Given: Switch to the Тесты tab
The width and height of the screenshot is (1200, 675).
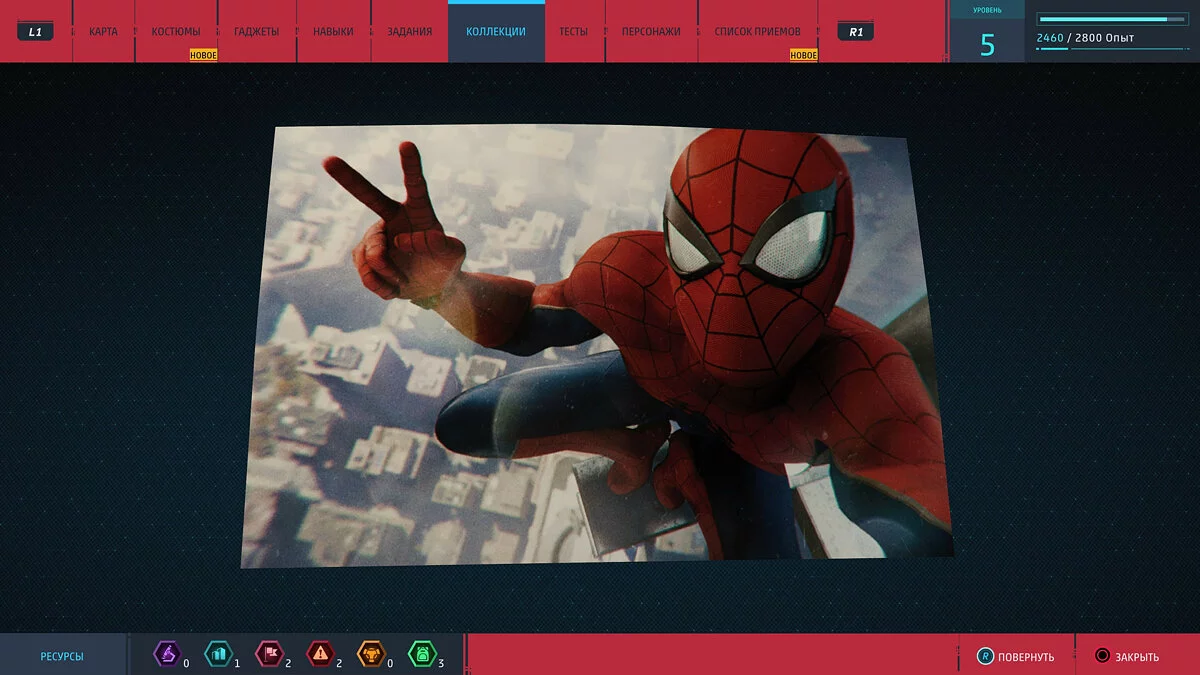Looking at the screenshot, I should point(574,32).
